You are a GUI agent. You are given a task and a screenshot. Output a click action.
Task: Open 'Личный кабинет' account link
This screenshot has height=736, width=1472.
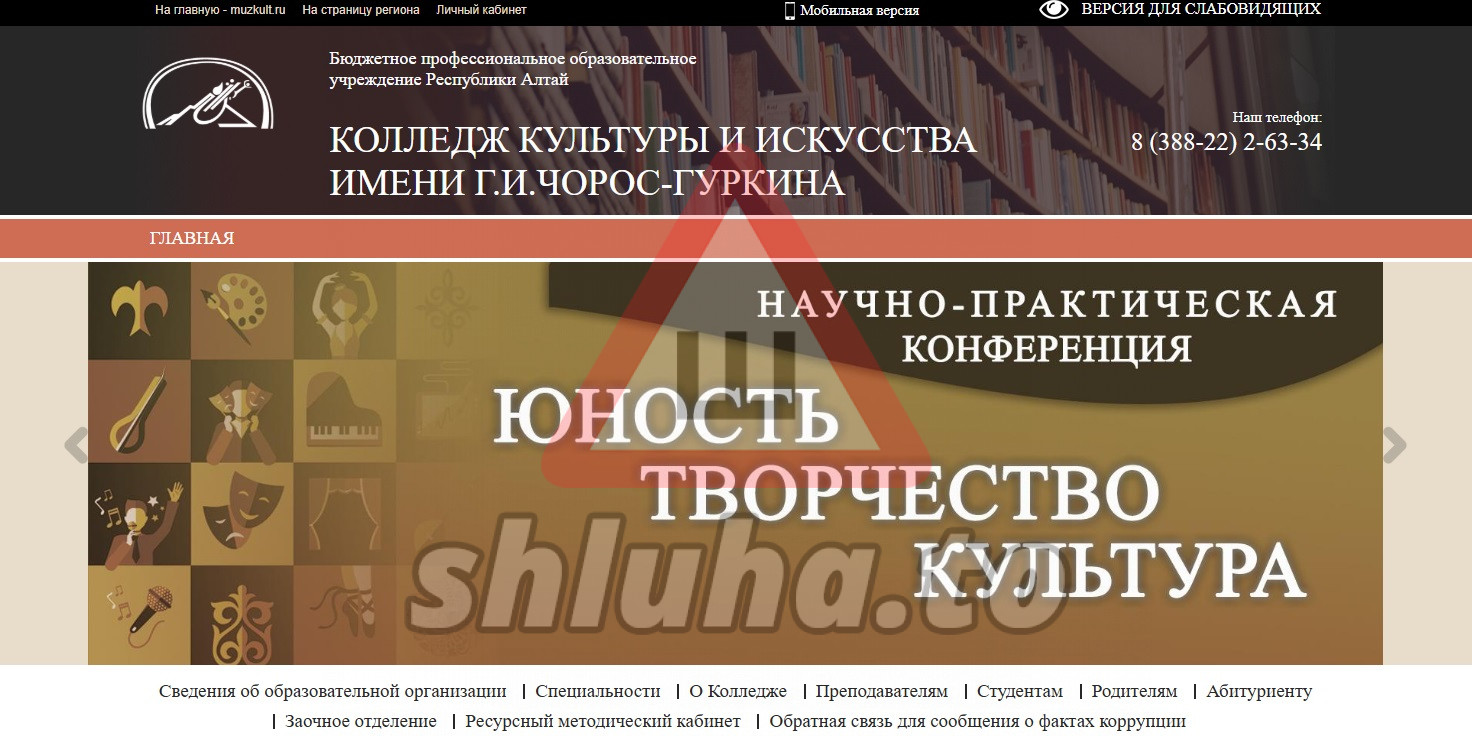pos(481,10)
